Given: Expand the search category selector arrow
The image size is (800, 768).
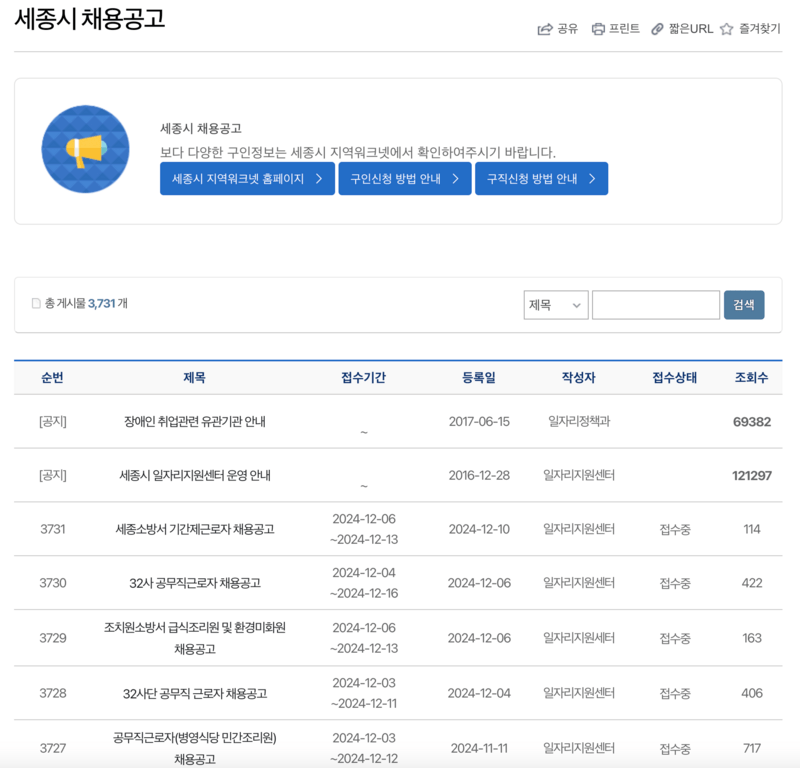Looking at the screenshot, I should pyautogui.click(x=577, y=304).
